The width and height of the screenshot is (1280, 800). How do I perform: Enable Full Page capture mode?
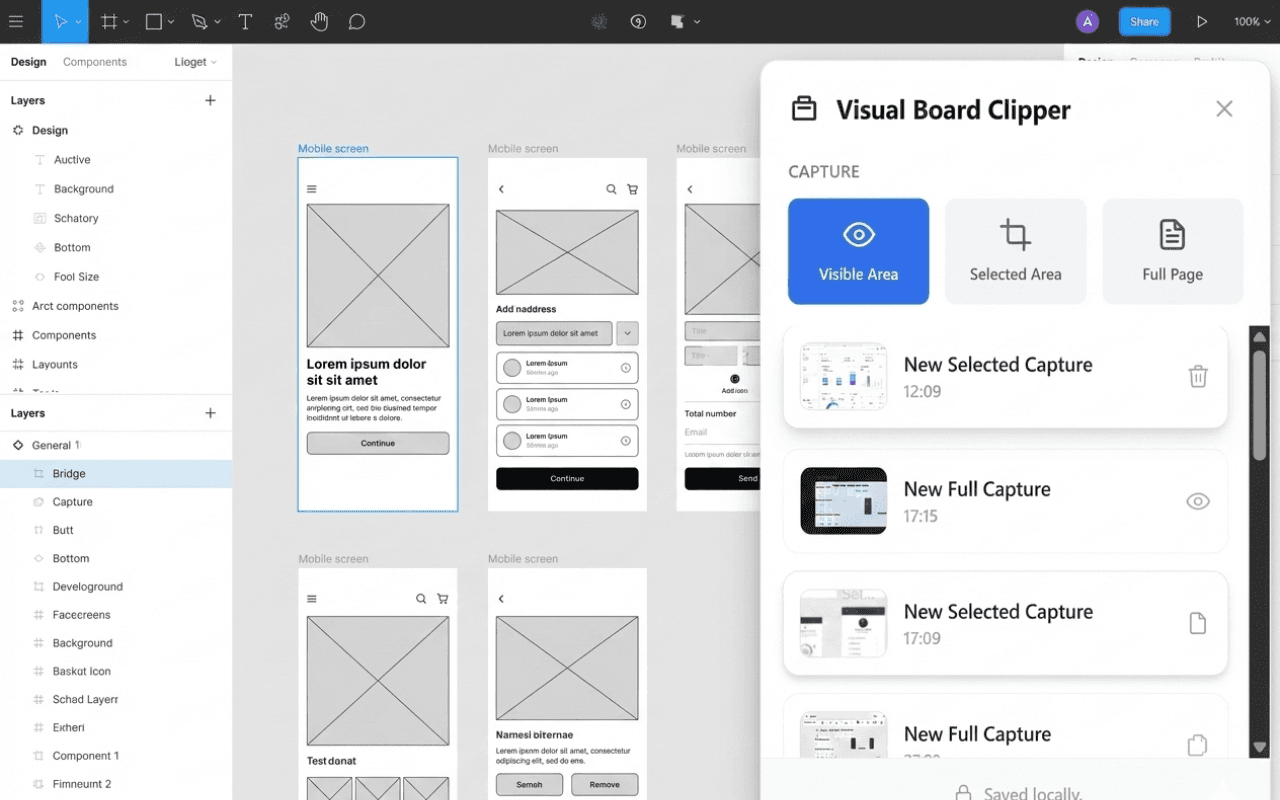(1172, 250)
